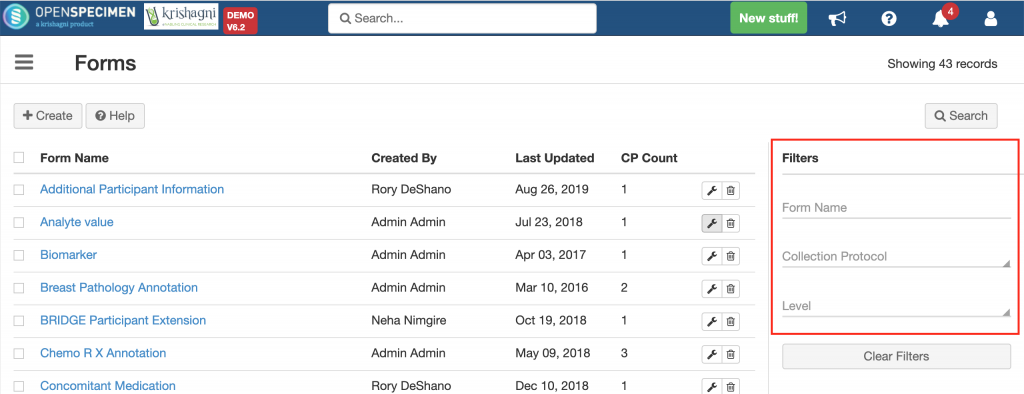Click the Forms page title

pyautogui.click(x=105, y=63)
